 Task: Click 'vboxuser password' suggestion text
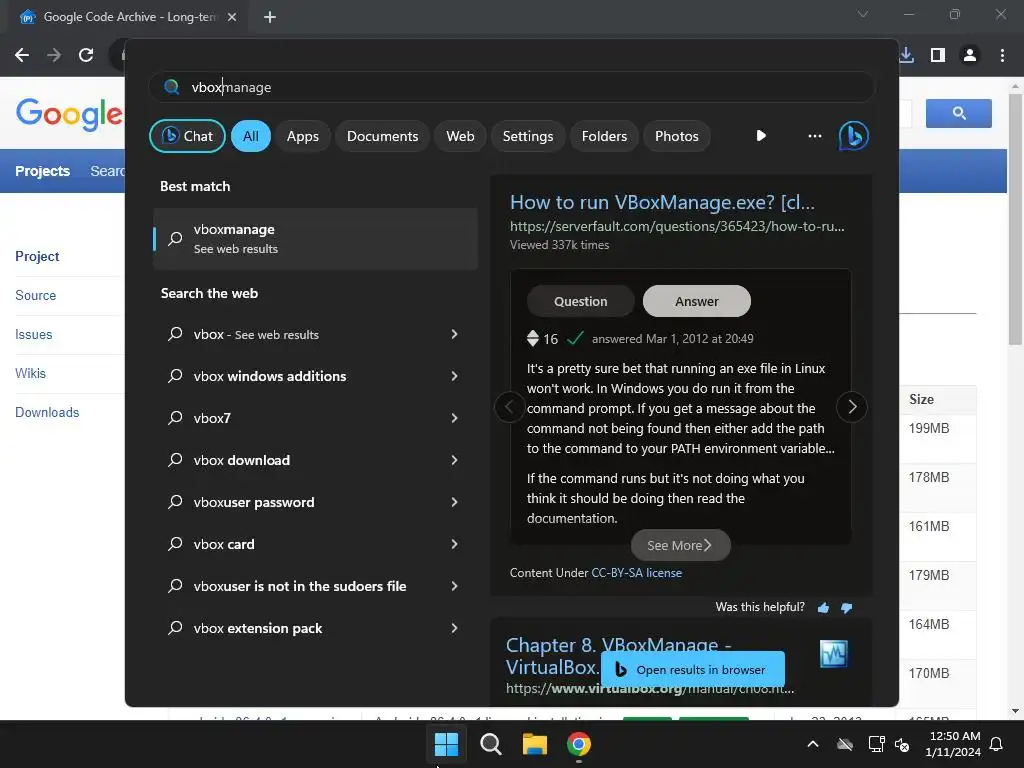[254, 502]
